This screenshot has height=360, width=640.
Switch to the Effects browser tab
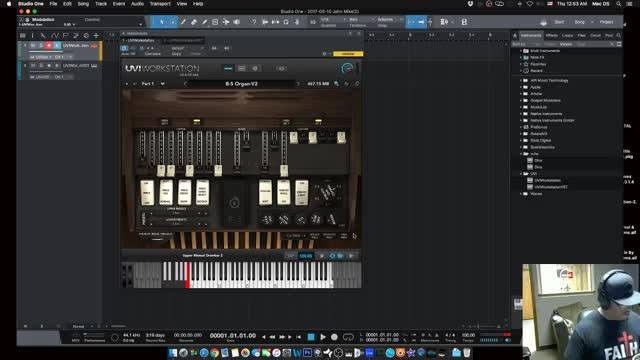[x=551, y=36]
